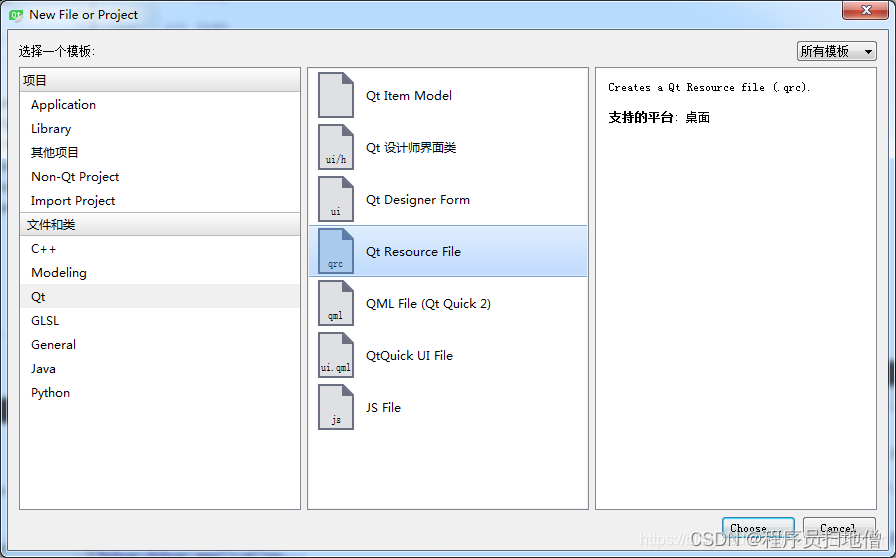
Task: Select Import Project category
Action: (x=159, y=201)
